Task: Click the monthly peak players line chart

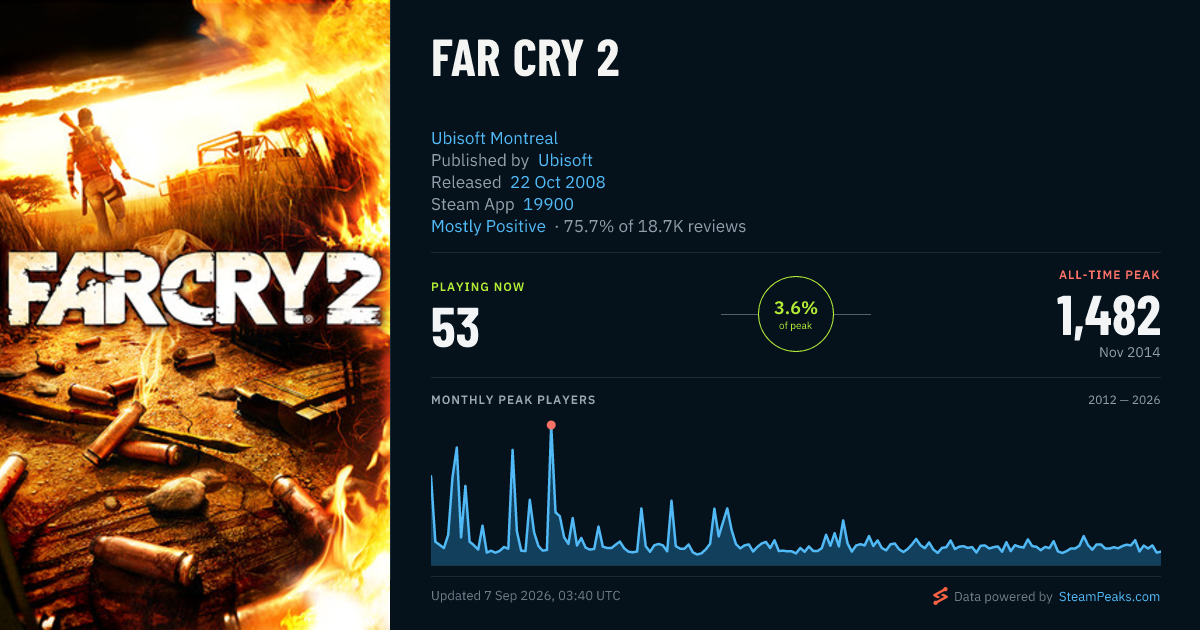Action: pos(796,495)
